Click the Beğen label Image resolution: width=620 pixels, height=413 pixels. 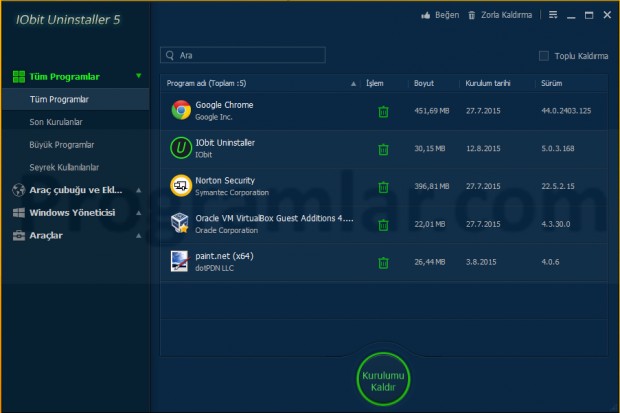(447, 15)
